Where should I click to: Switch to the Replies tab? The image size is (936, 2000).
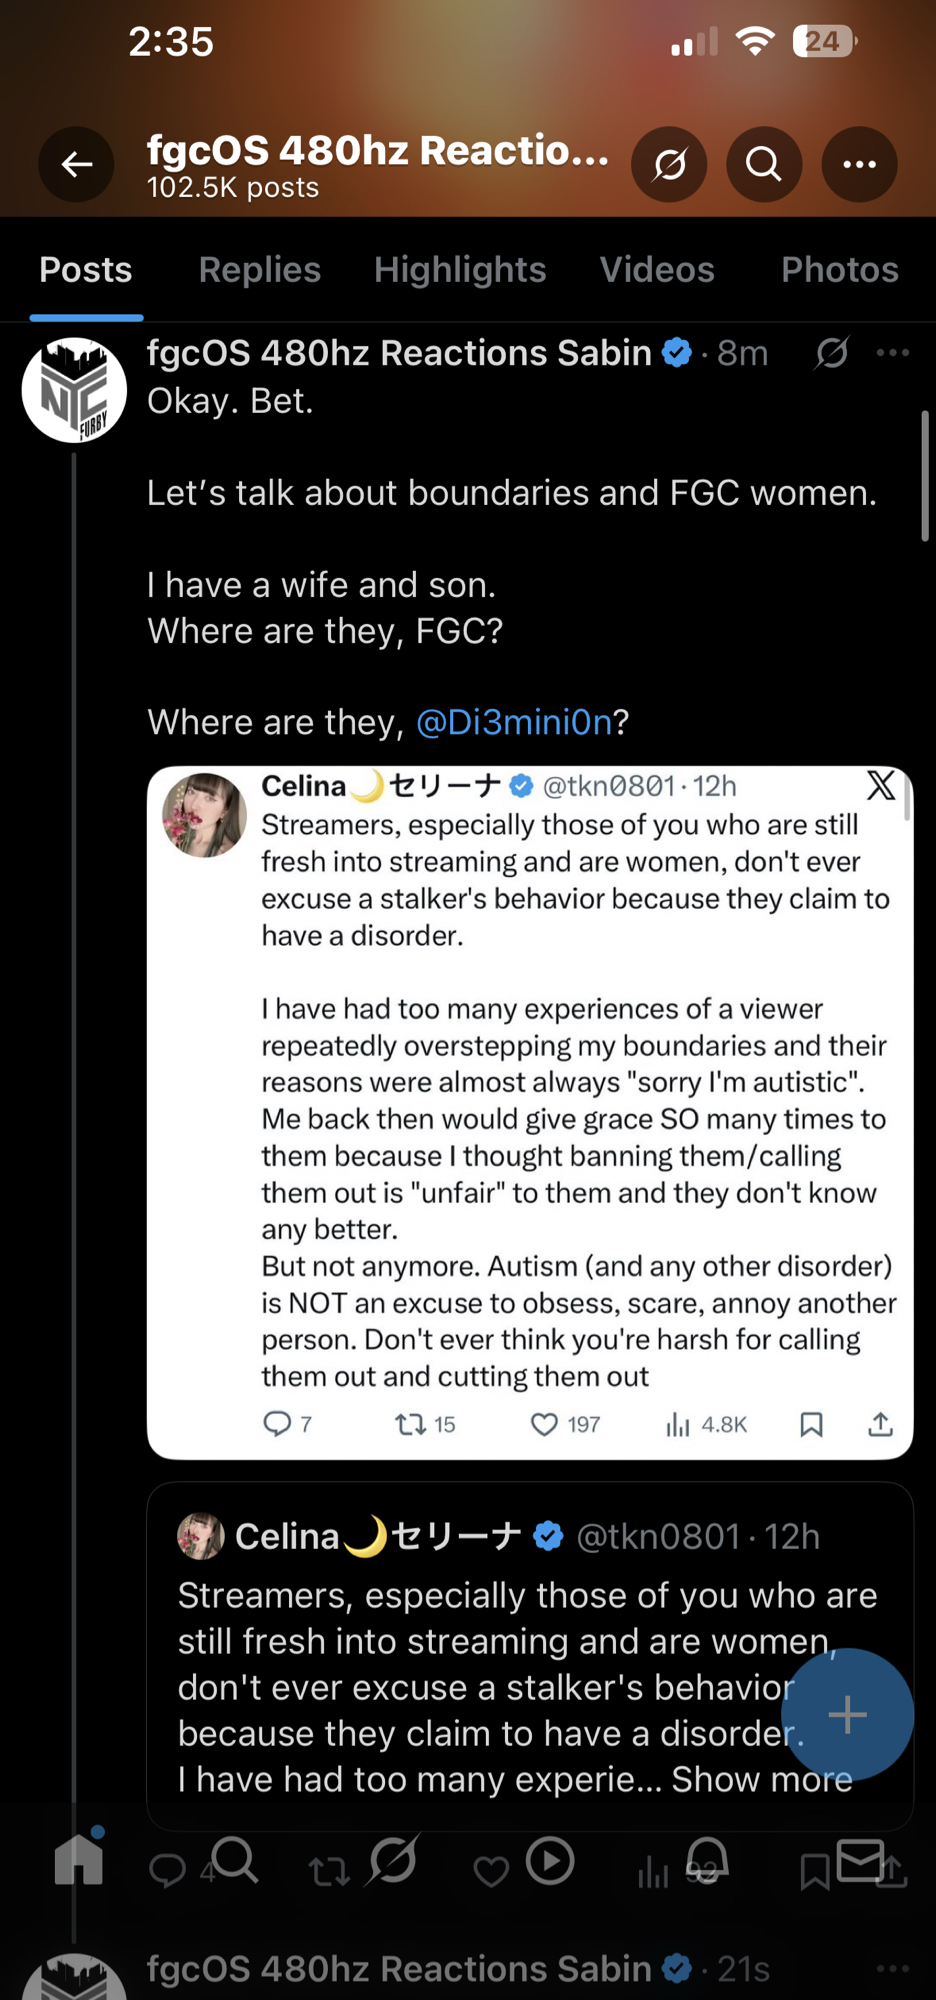coord(259,270)
